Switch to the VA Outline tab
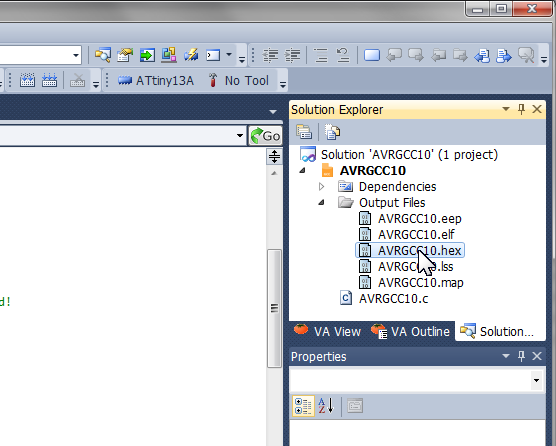This screenshot has height=446, width=556. (x=410, y=331)
